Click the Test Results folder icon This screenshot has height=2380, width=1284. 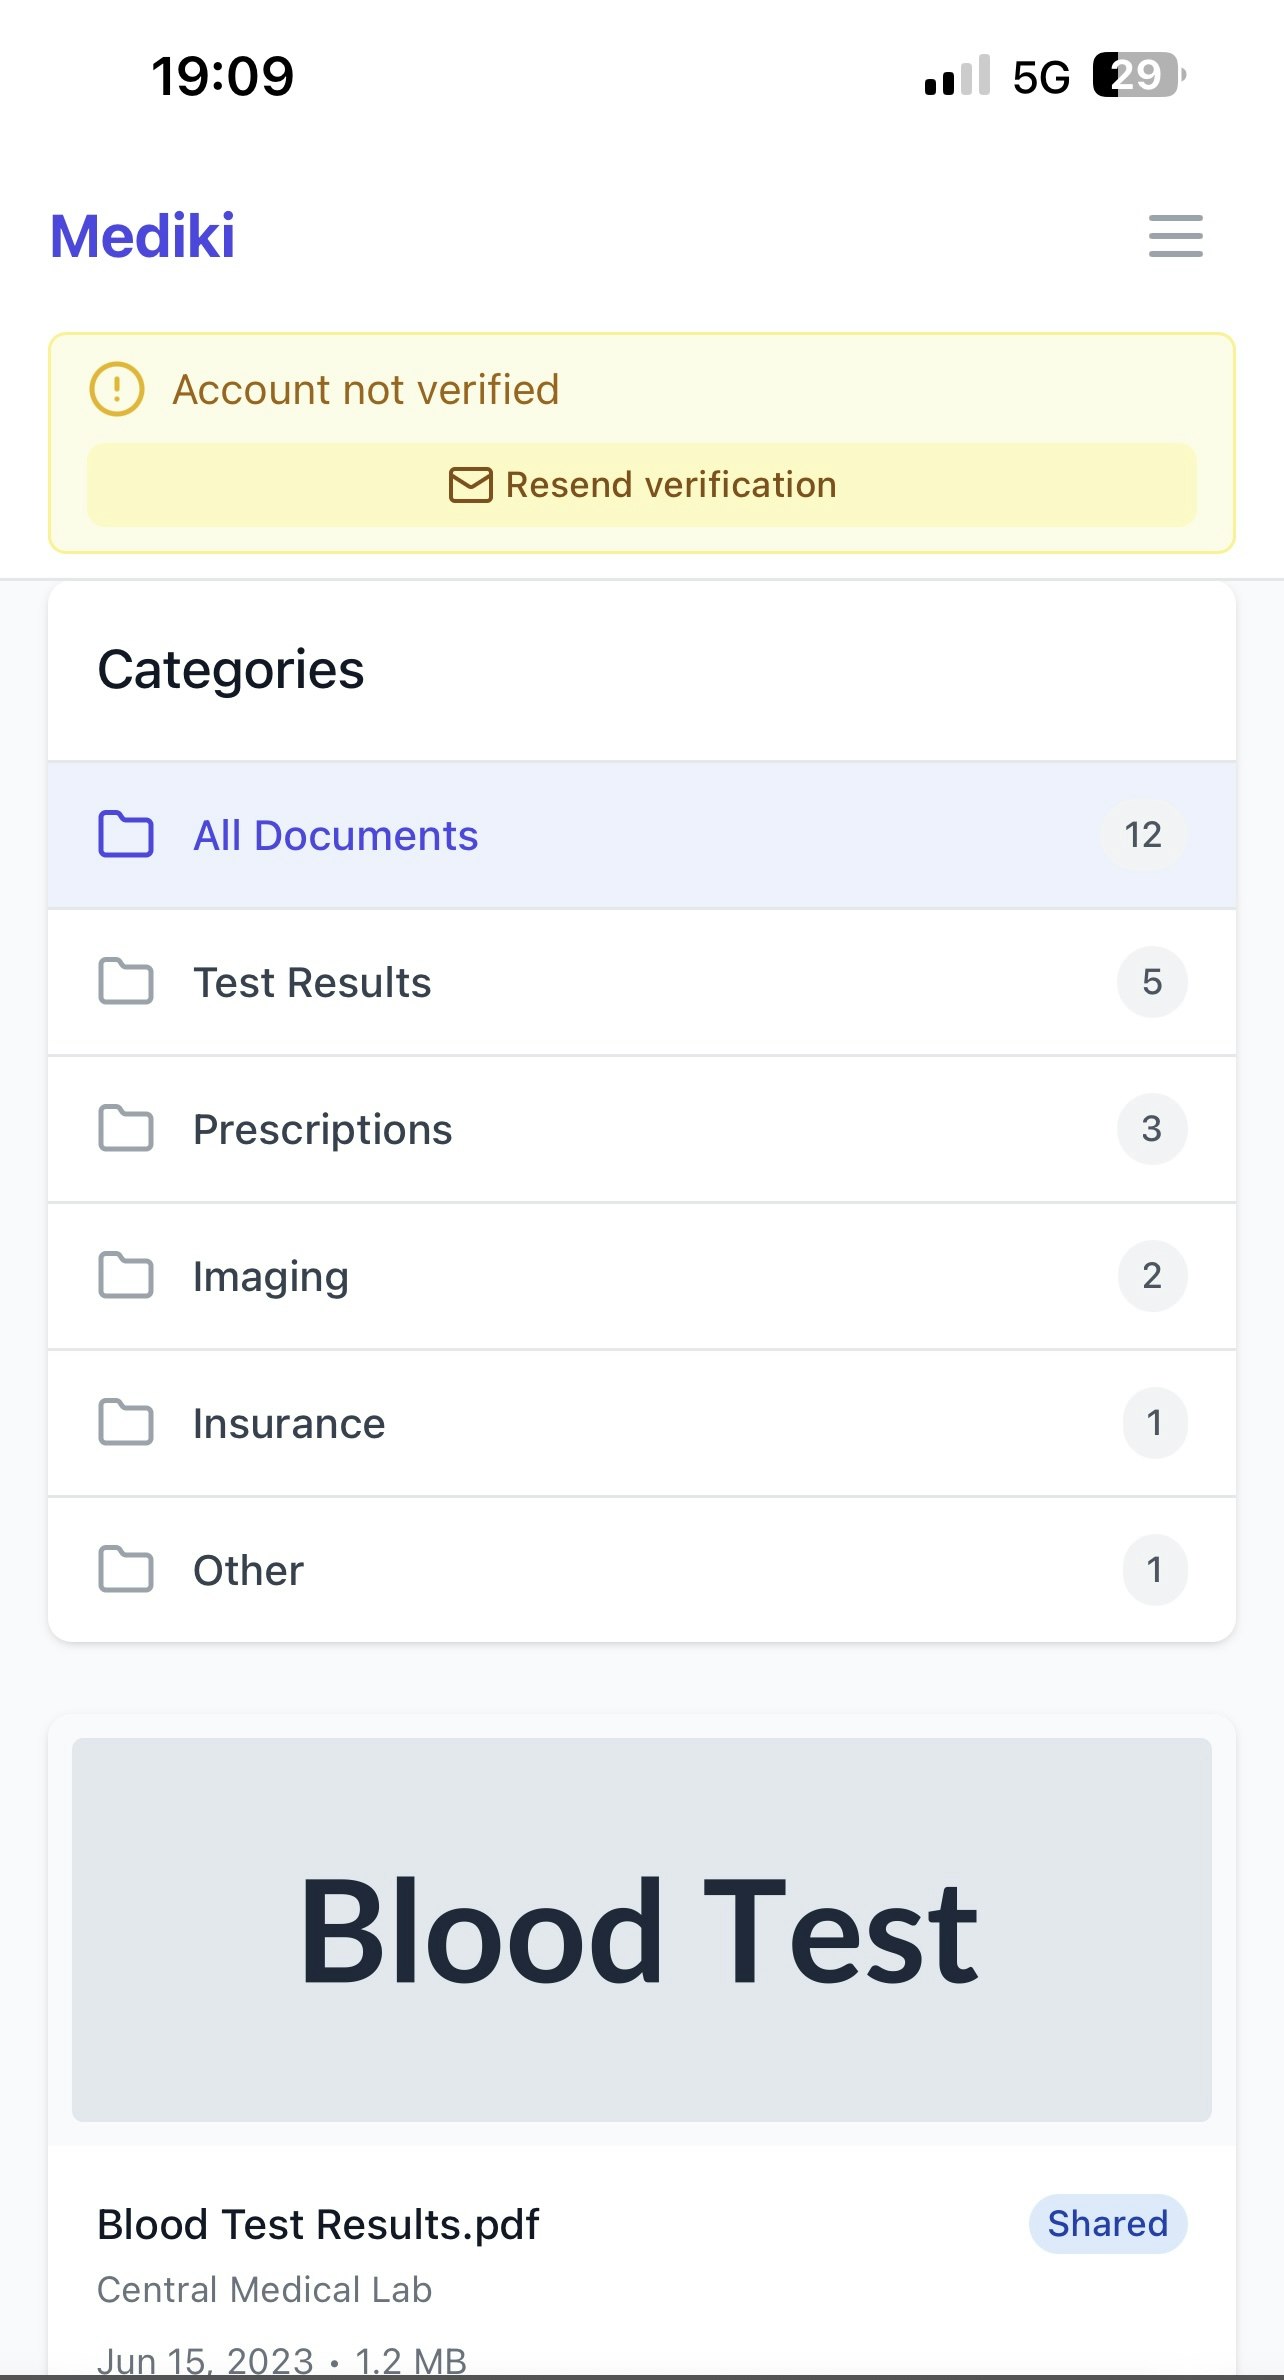coord(126,982)
